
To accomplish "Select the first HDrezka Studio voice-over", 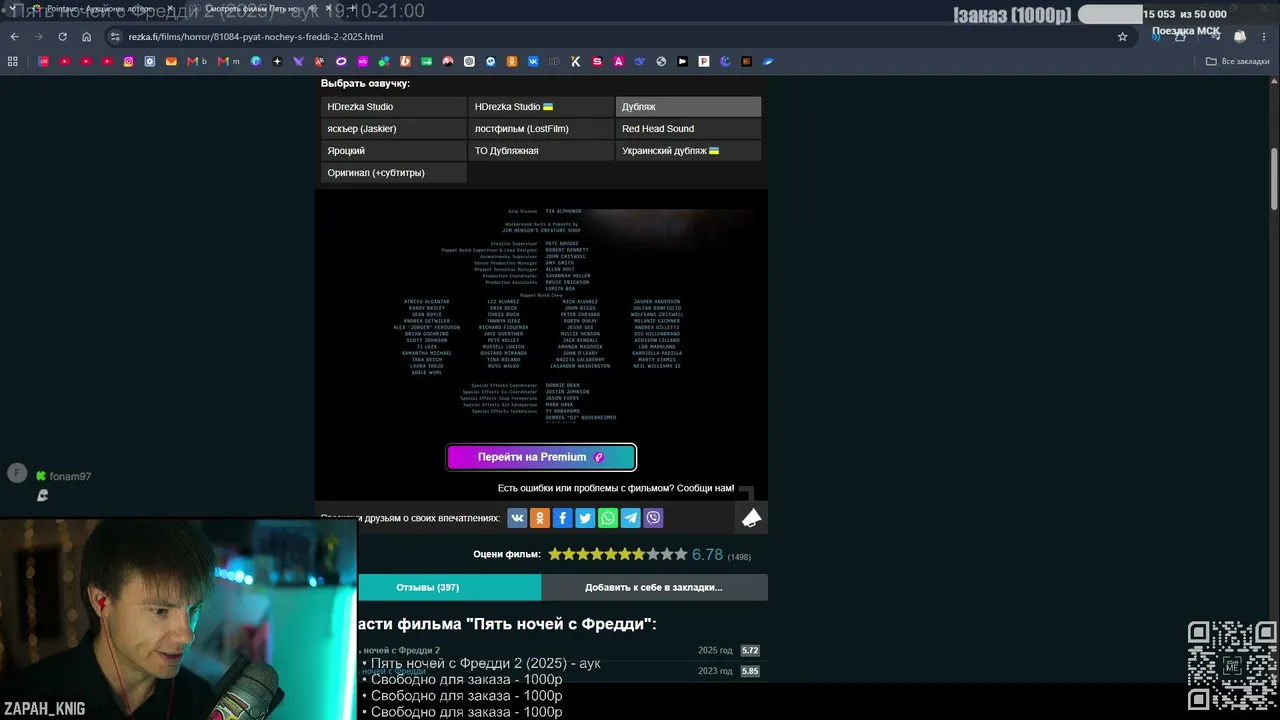I will tap(394, 107).
